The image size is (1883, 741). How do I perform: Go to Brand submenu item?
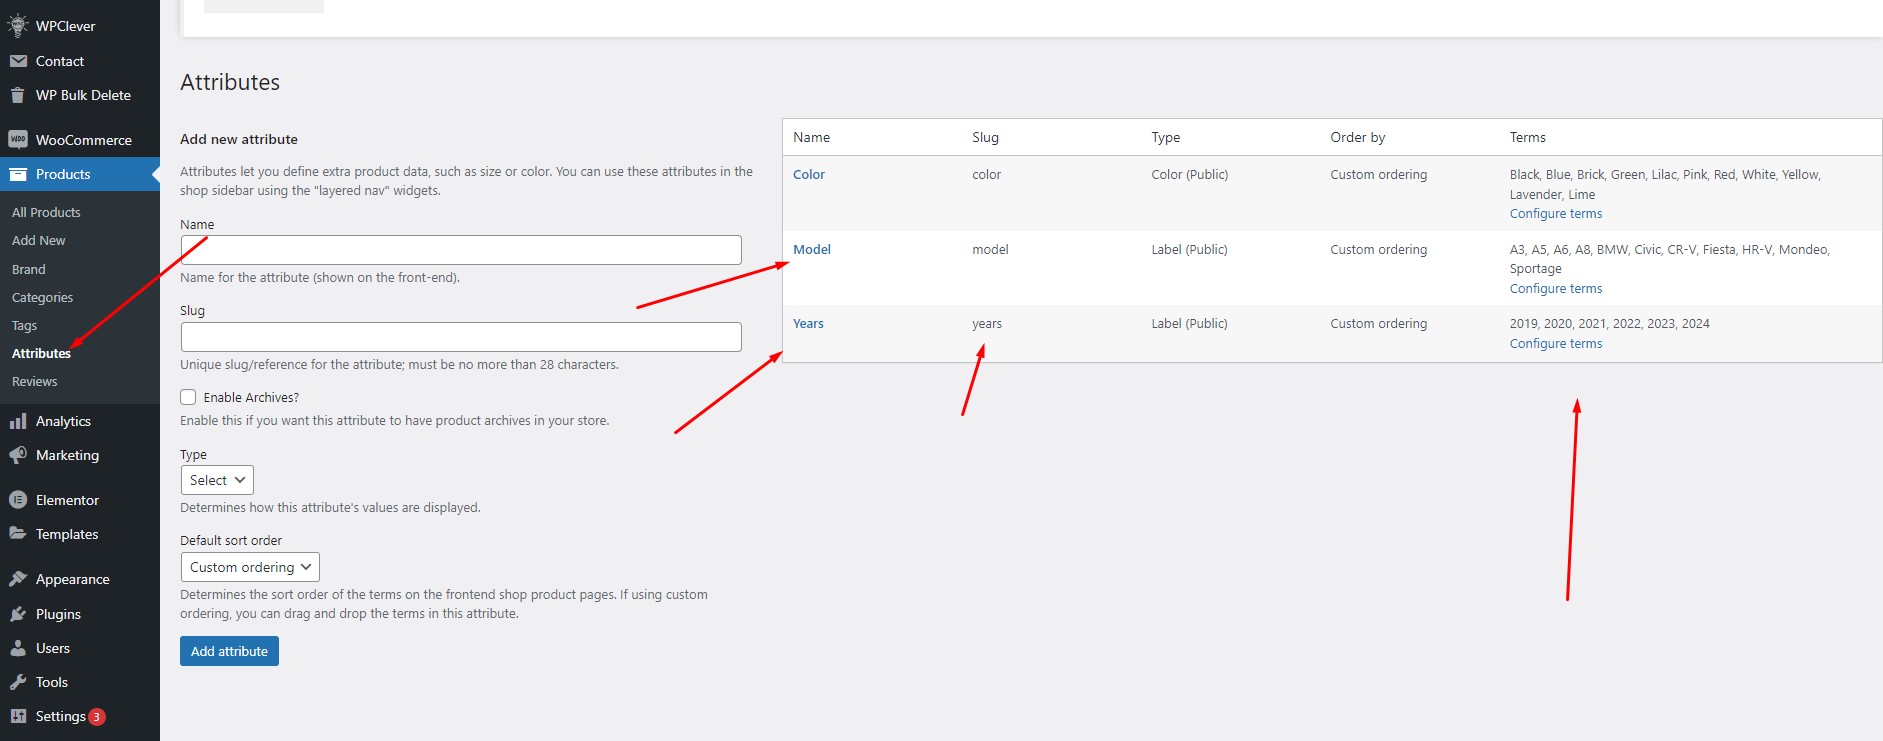tap(29, 269)
